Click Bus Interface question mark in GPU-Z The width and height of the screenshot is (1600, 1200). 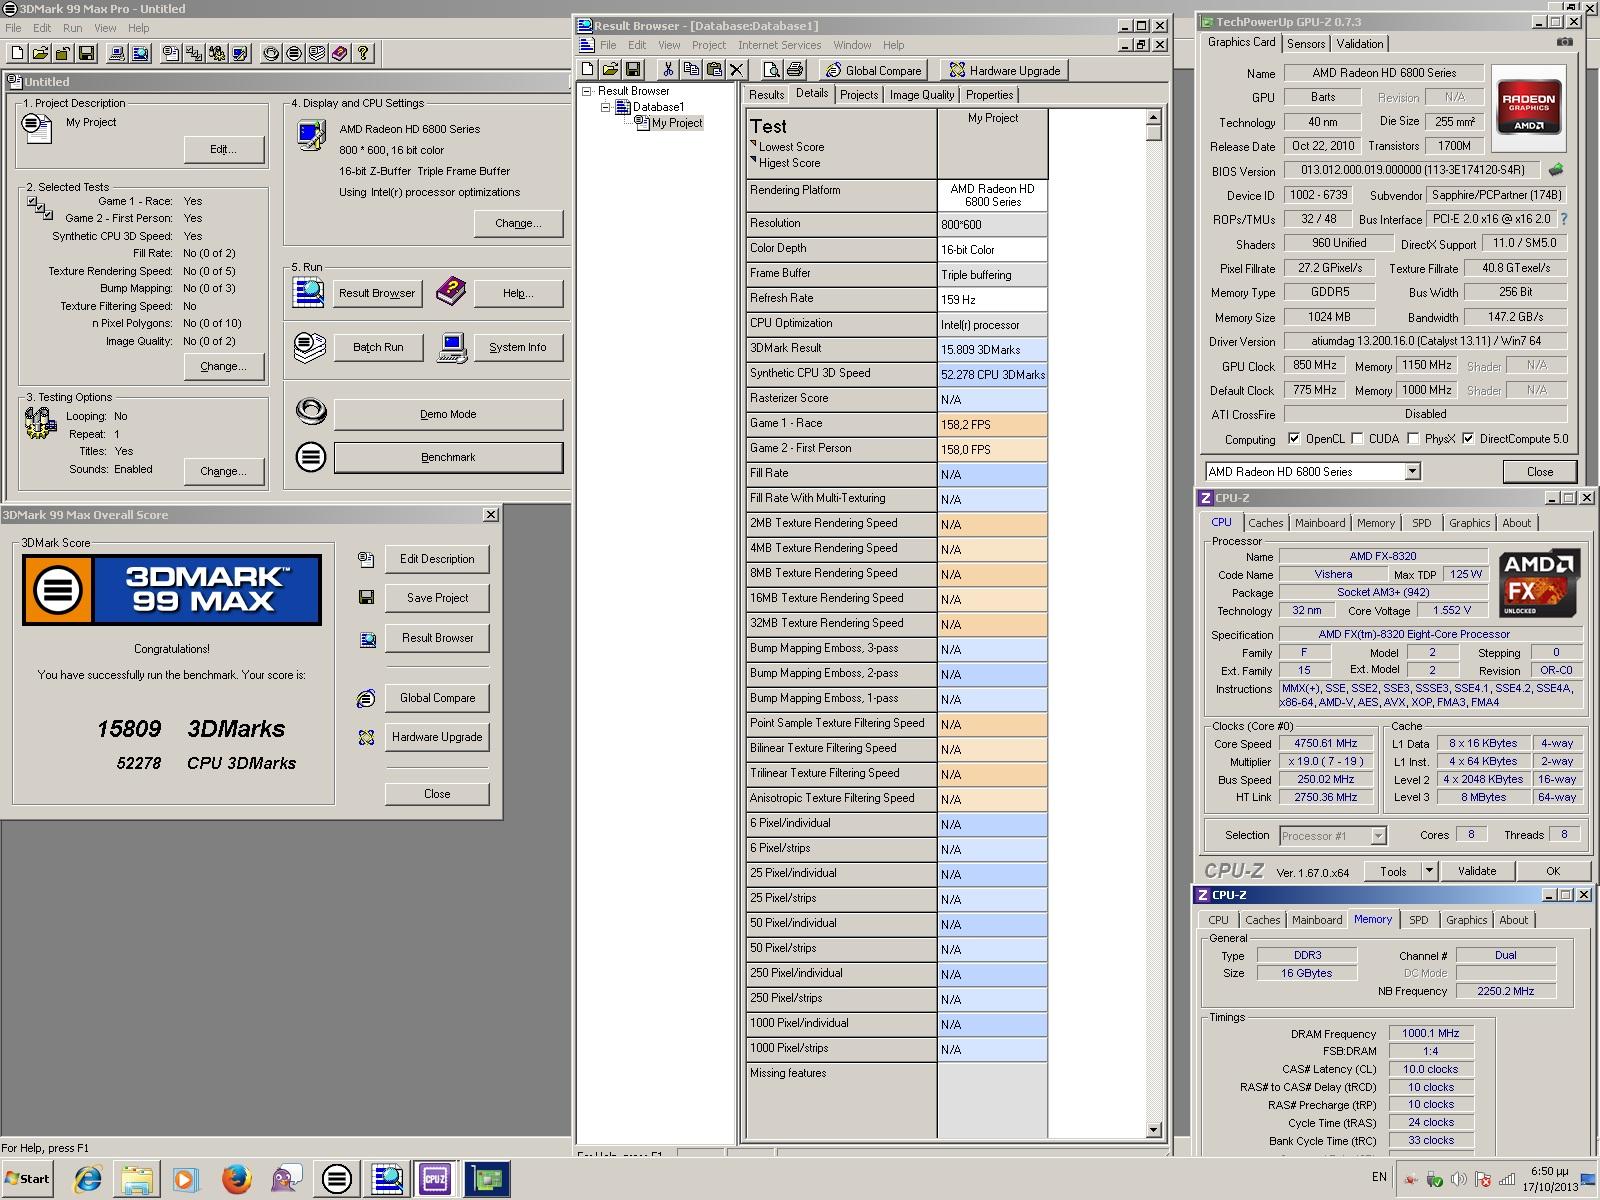click(1564, 219)
